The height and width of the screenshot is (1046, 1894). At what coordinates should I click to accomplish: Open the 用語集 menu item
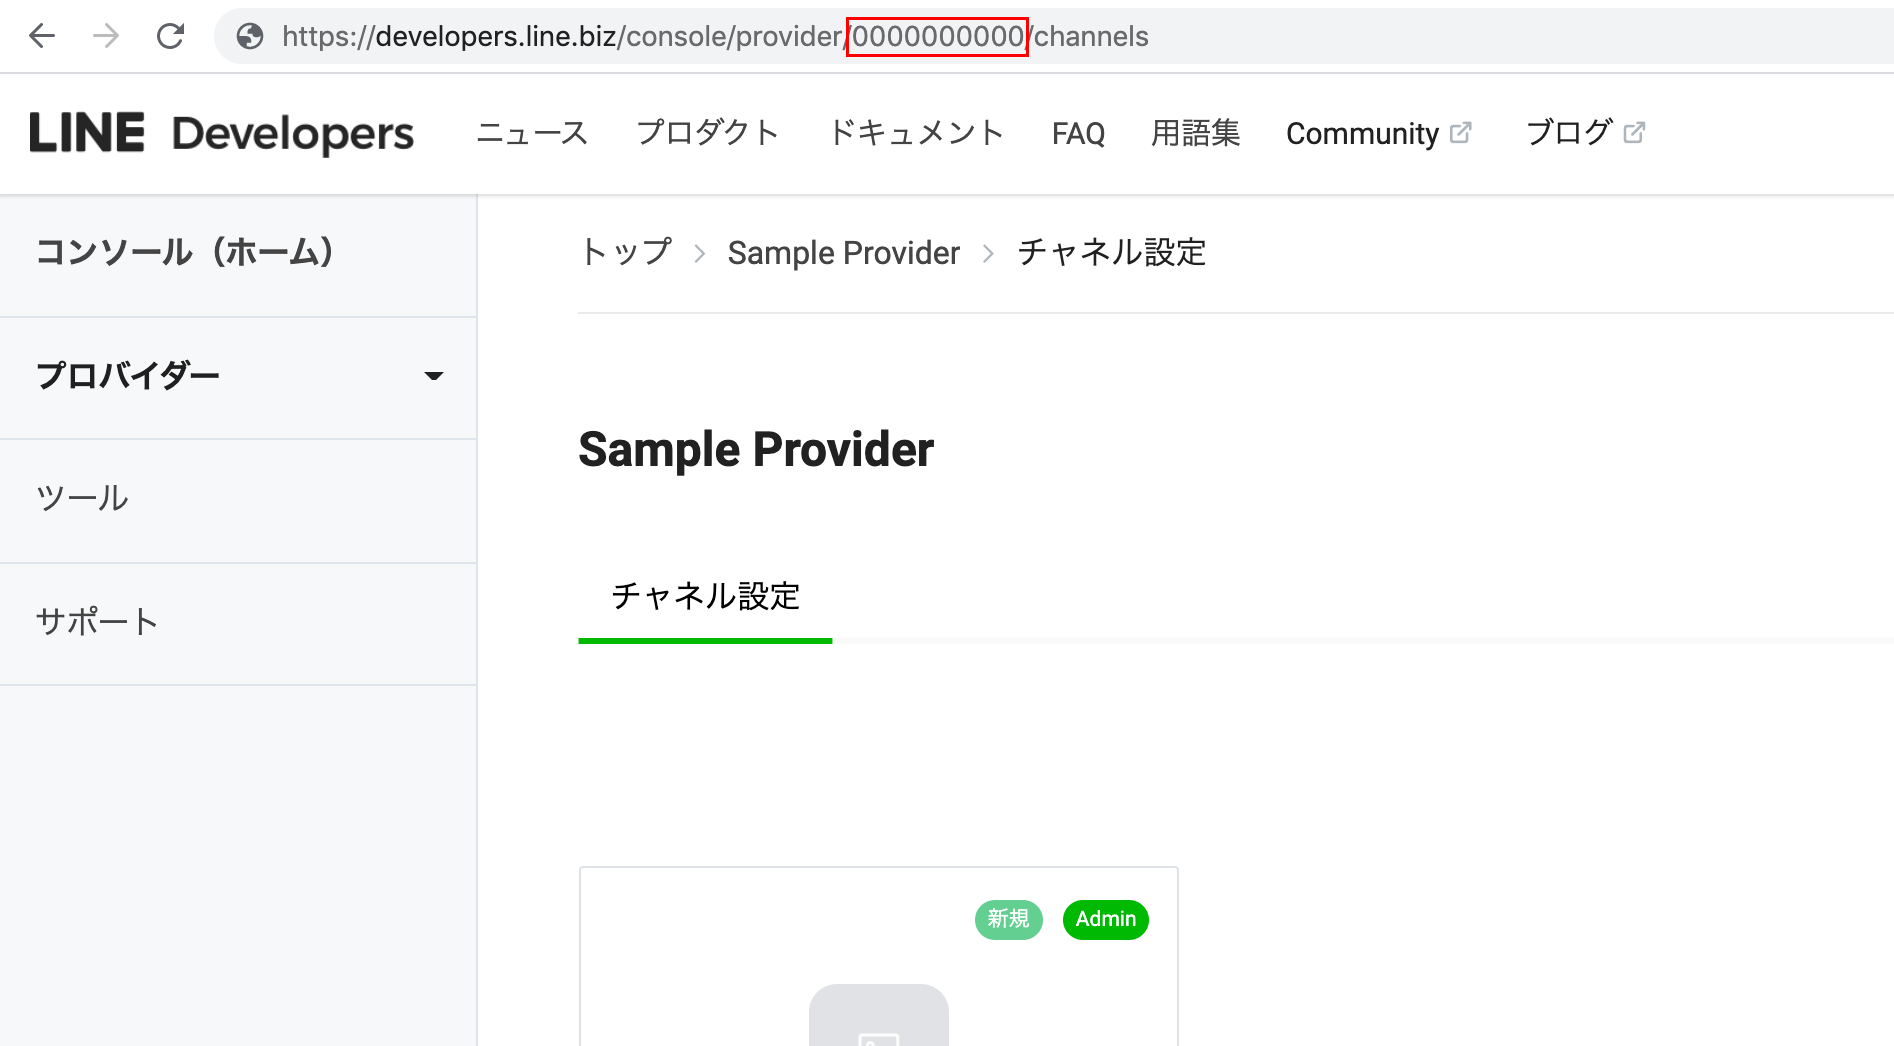point(1196,133)
